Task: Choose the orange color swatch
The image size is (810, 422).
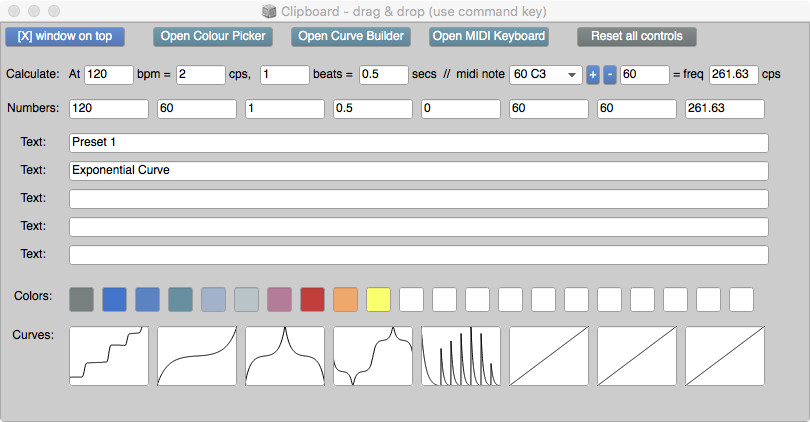Action: pyautogui.click(x=345, y=299)
